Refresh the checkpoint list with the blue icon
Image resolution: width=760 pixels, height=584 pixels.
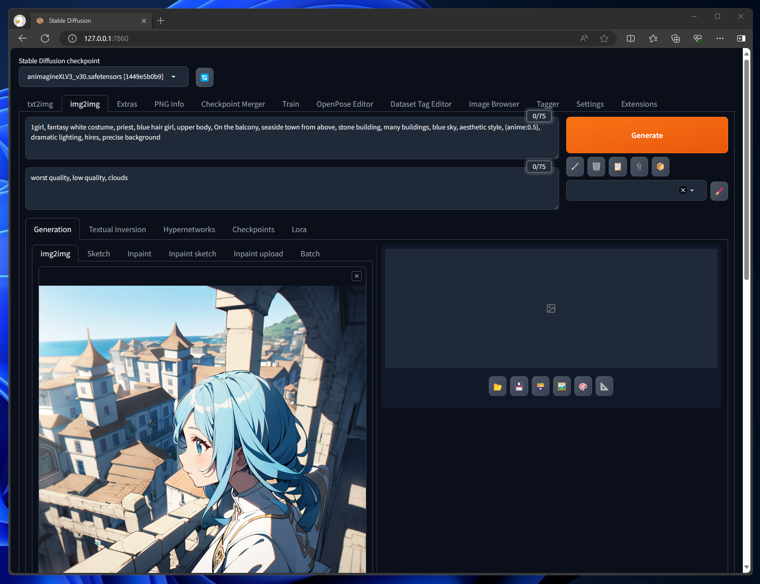[205, 78]
